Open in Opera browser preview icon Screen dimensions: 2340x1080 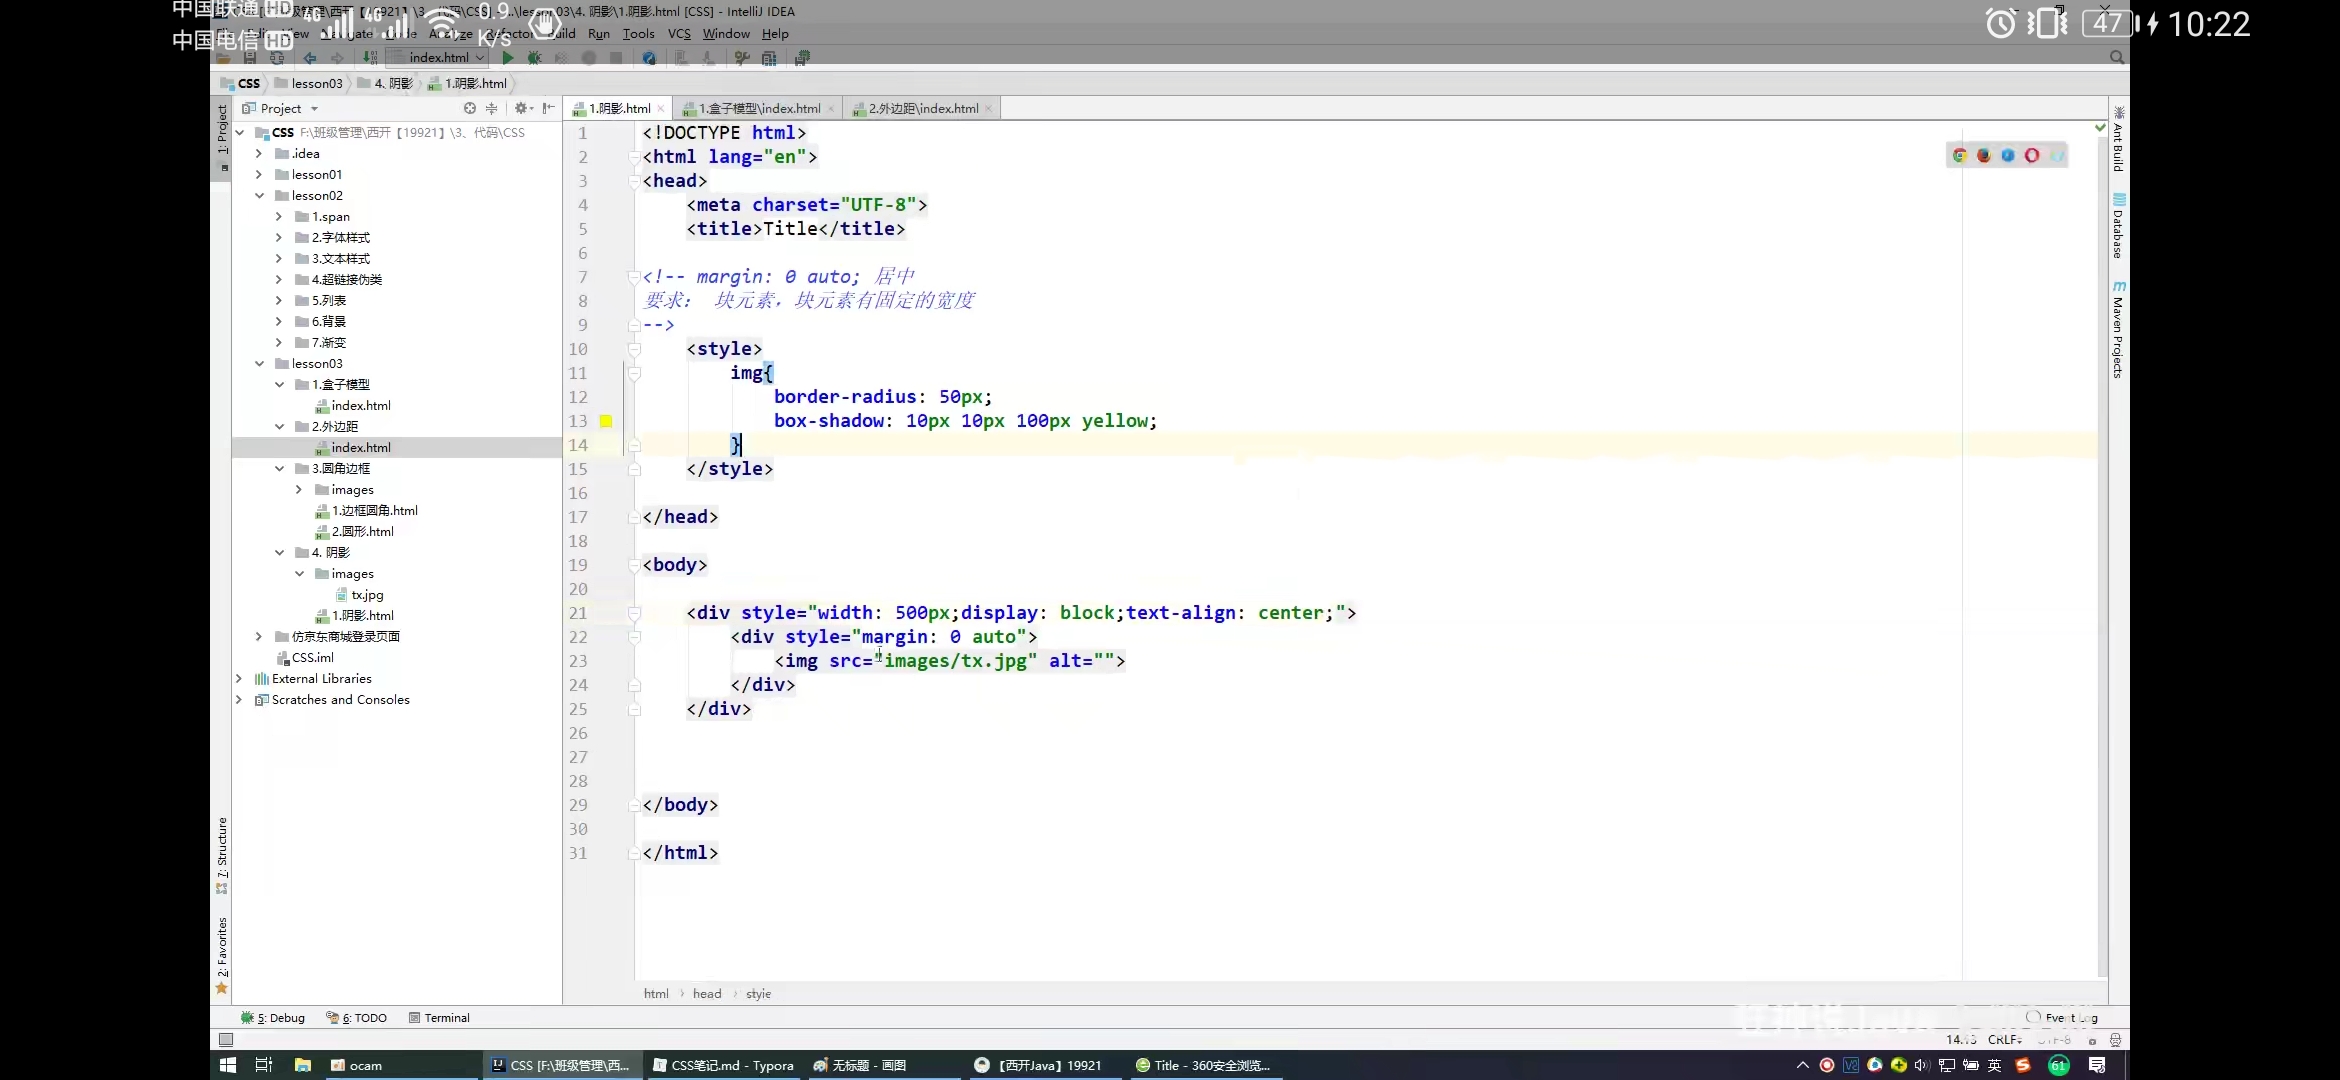coord(2032,155)
